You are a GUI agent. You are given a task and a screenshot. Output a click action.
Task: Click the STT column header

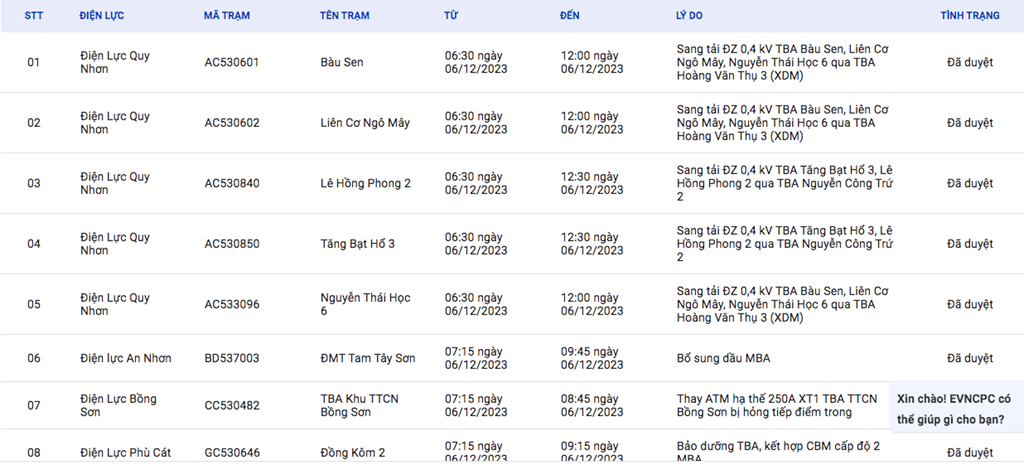[34, 16]
